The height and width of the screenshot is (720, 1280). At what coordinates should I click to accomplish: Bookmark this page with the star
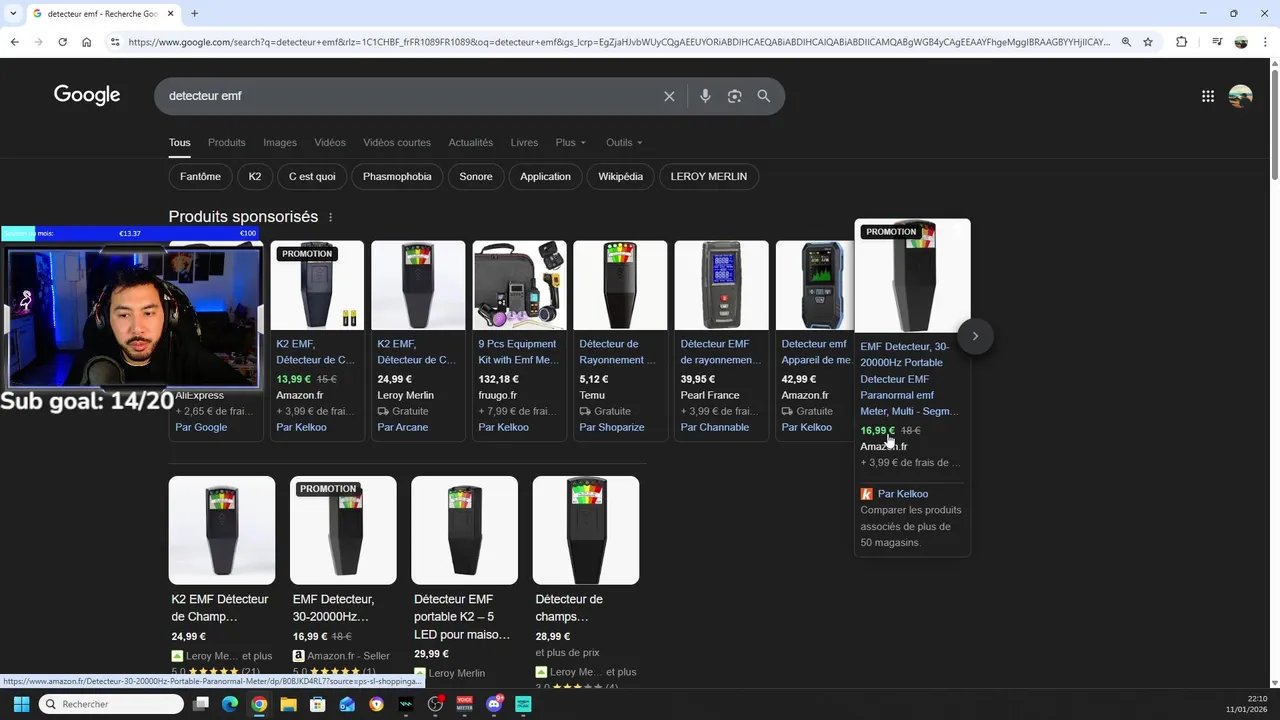(x=1148, y=42)
